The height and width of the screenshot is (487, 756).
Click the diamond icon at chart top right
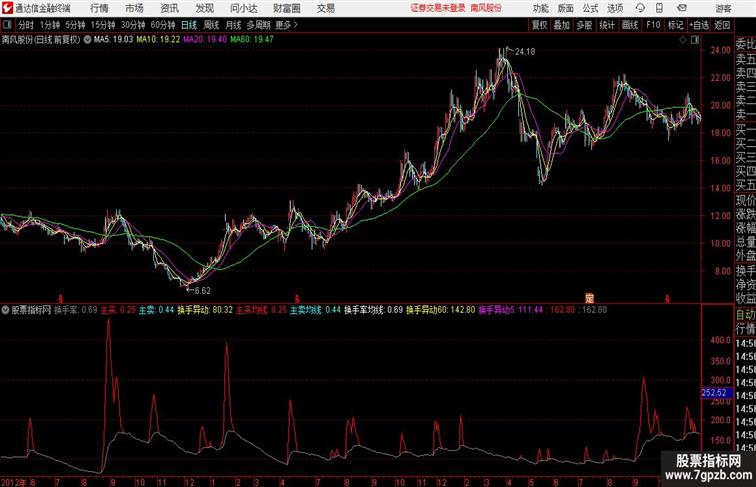tap(683, 40)
